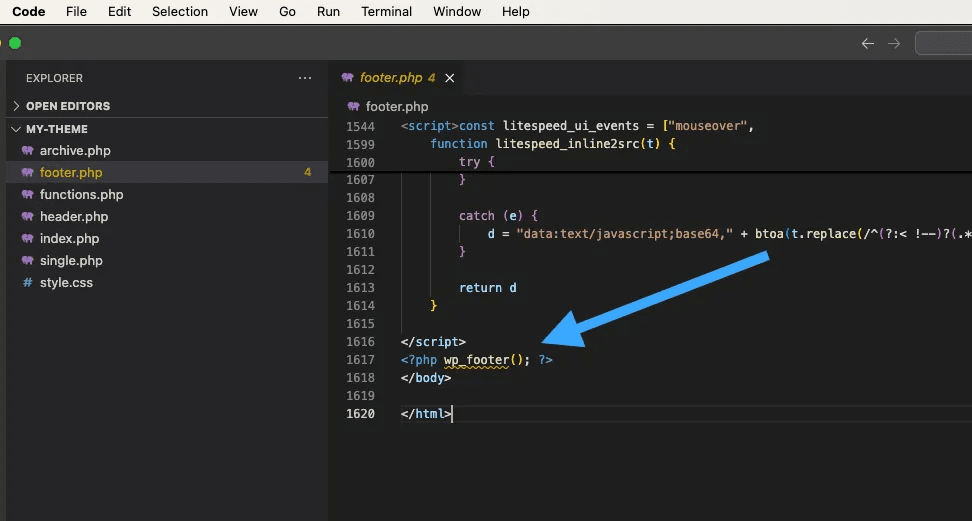Click sticky line function litespeed_inline2src
The image size is (972, 521).
(x=552, y=144)
